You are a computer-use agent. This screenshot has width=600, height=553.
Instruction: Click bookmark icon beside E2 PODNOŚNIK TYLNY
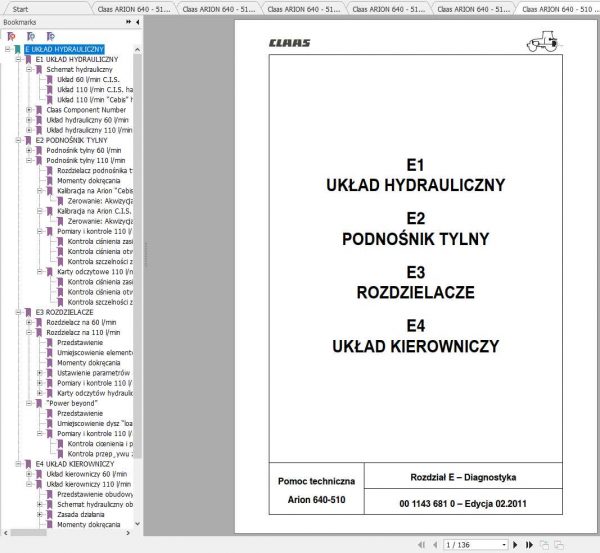(x=28, y=140)
